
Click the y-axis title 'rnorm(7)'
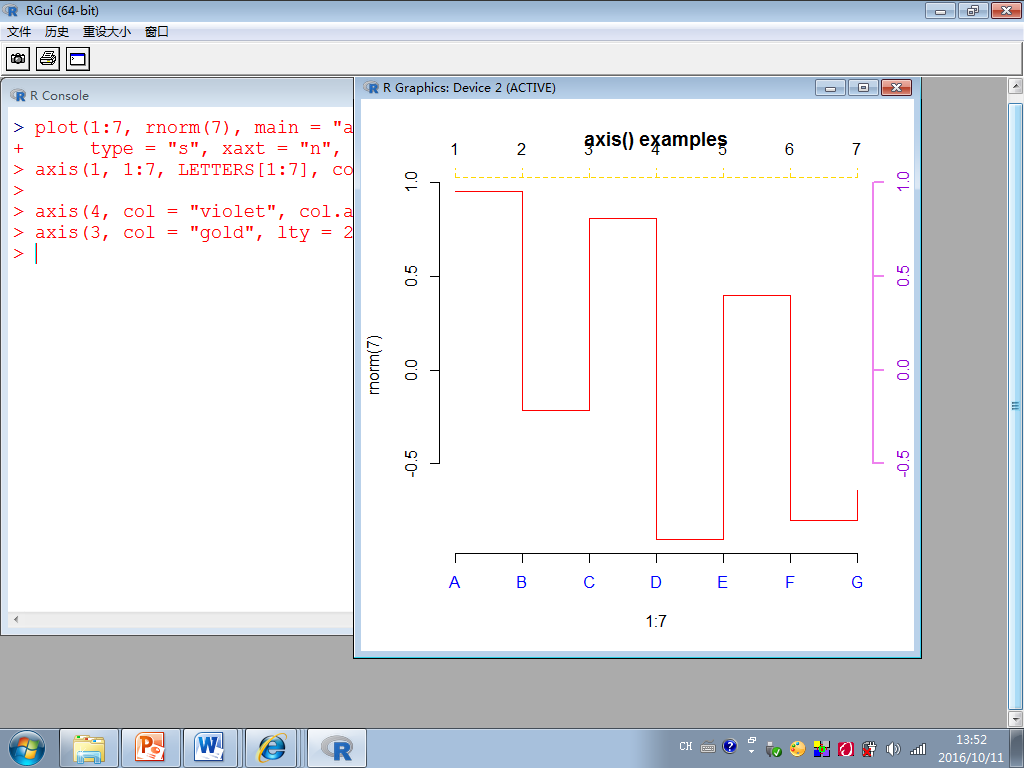click(374, 365)
